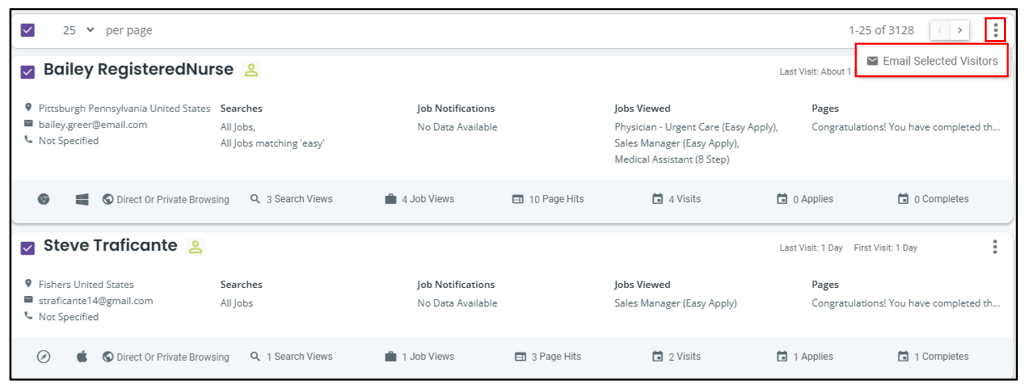Viewport: 1025px width, 386px height.
Task: Click the Windows OS icon in Bailey's card
Action: [82, 199]
